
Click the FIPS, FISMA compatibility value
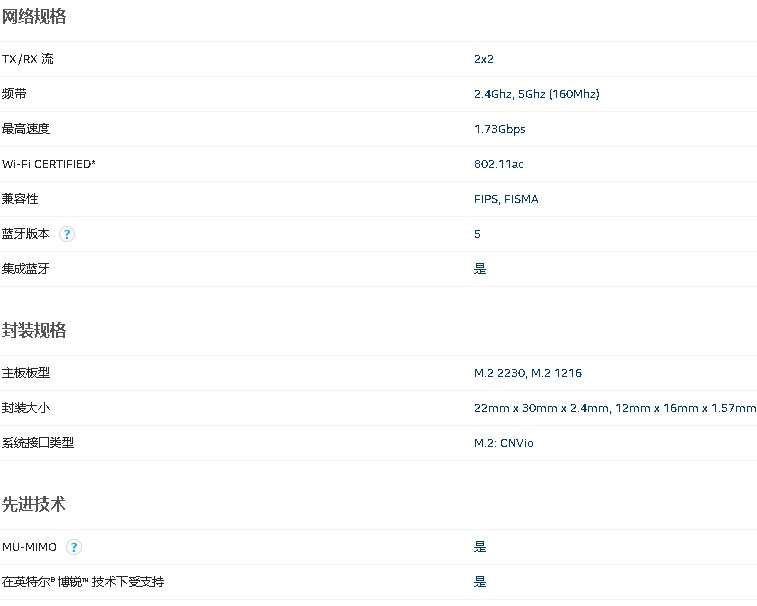pyautogui.click(x=506, y=199)
